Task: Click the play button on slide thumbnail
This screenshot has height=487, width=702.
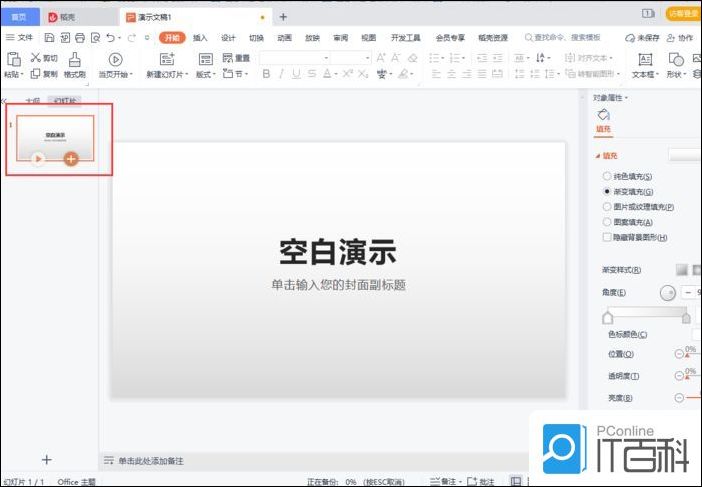Action: click(x=37, y=158)
